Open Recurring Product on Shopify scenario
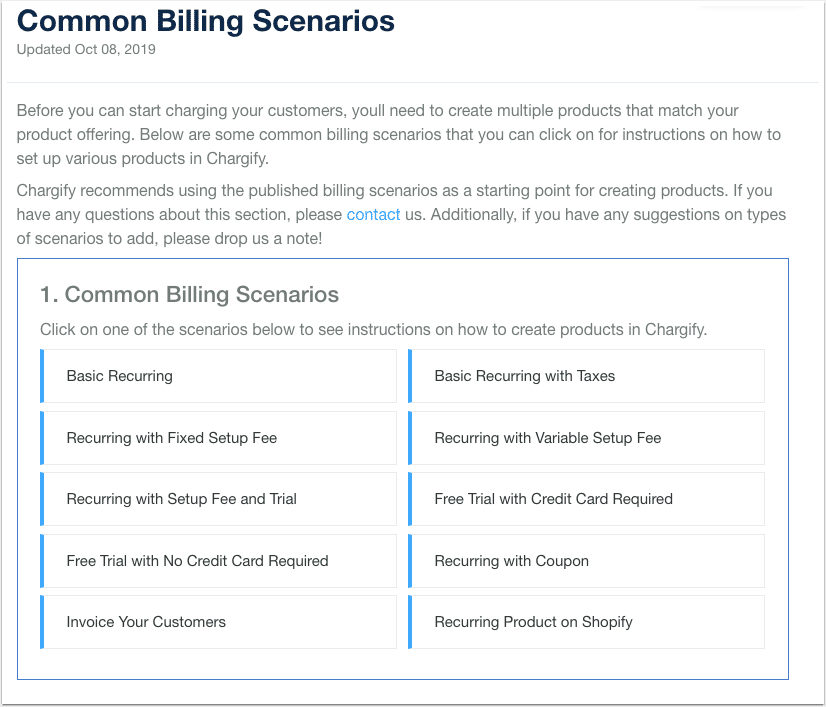Screen dimensions: 826x707 [x=533, y=622]
